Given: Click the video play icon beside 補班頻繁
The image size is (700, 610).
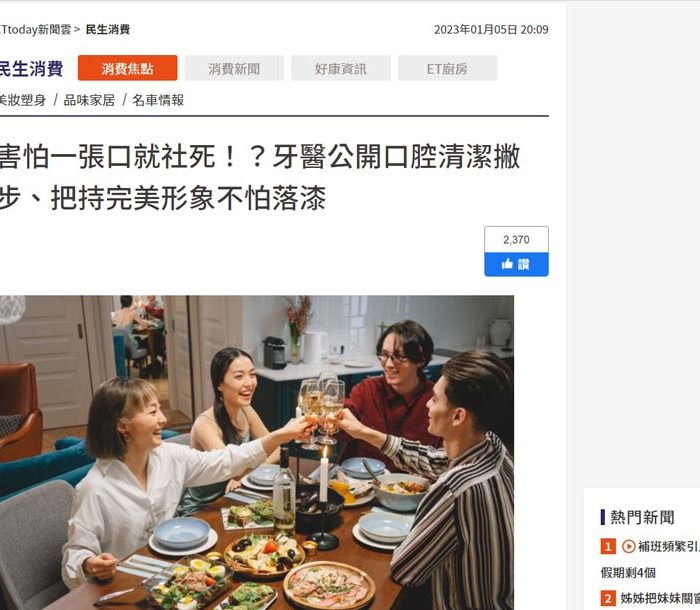Looking at the screenshot, I should (628, 546).
